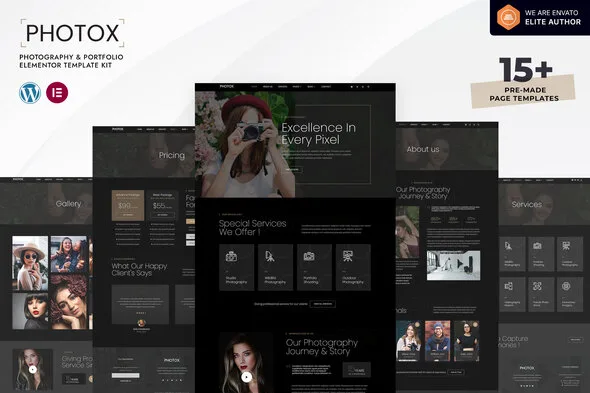Click the outlined button below the Special Services cards
Viewport: 590px width, 393px height.
click(322, 304)
